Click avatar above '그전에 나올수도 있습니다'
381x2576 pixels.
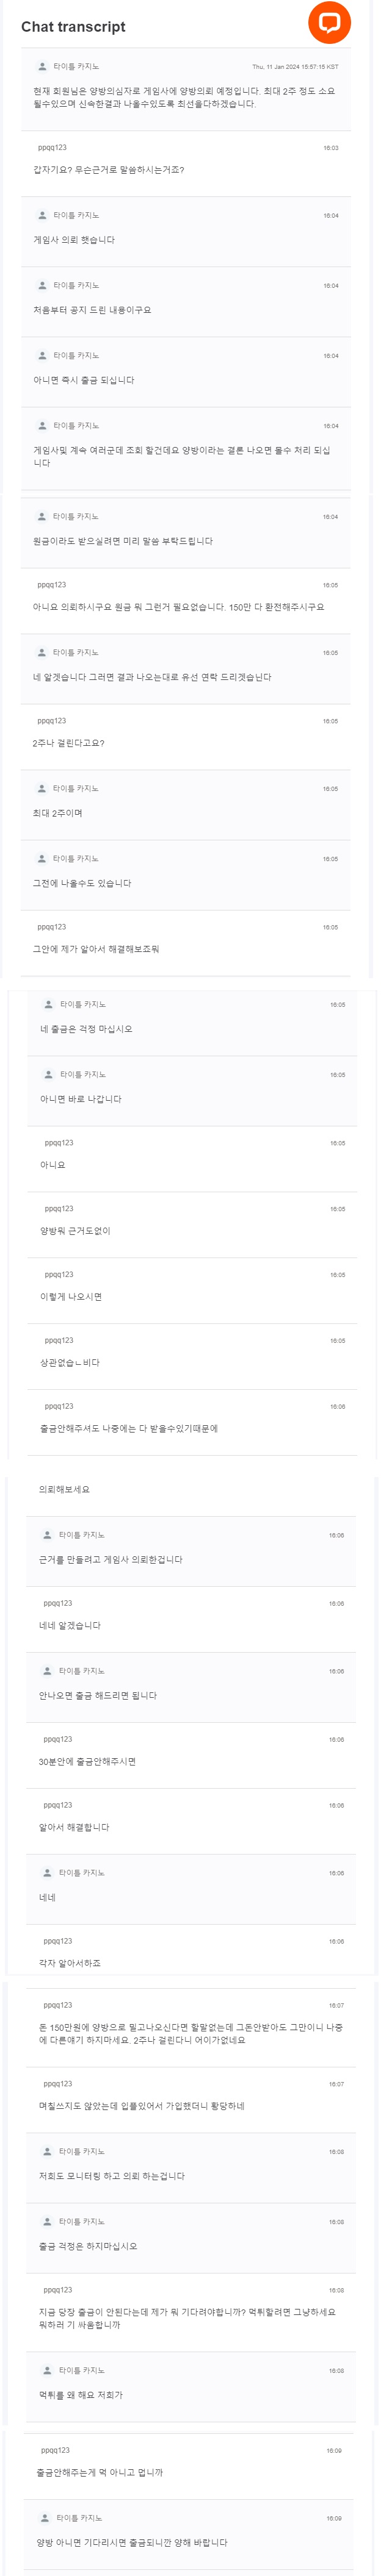click(42, 858)
